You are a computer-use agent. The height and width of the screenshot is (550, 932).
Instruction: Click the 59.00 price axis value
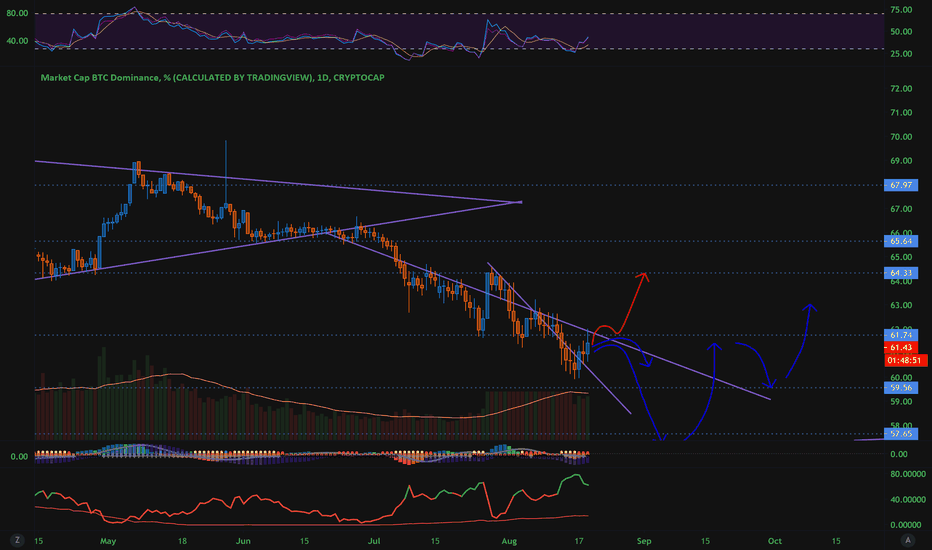pos(901,401)
